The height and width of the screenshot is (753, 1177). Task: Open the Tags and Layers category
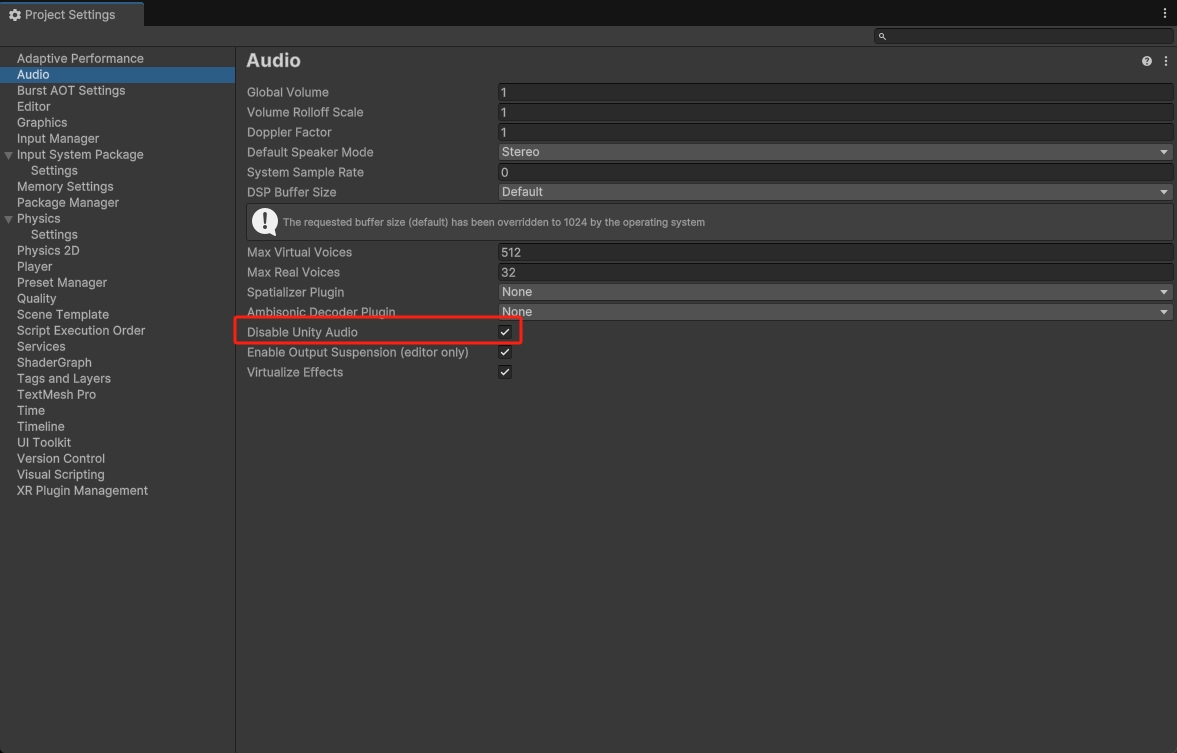click(64, 379)
